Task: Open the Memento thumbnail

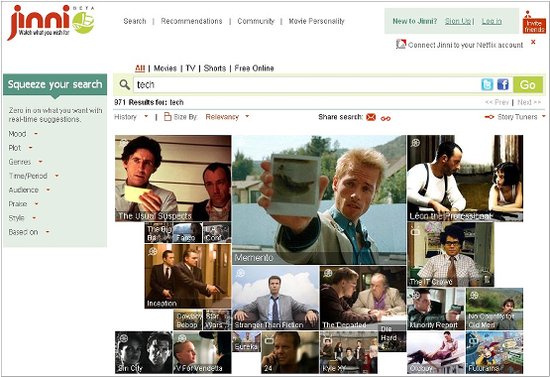Action: (319, 200)
